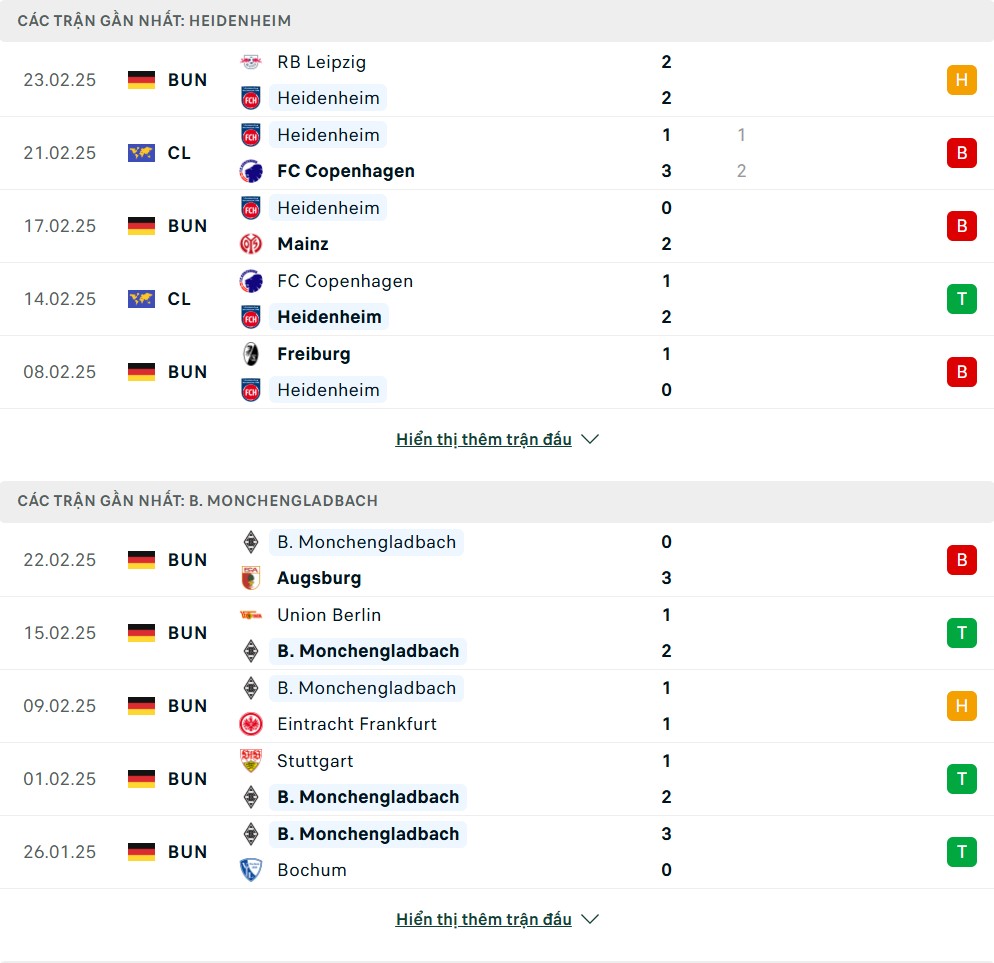This screenshot has height=963, width=994.
Task: Open 'Hiển thị thêm trận đấu' under Monchengladbach
Action: 484,920
